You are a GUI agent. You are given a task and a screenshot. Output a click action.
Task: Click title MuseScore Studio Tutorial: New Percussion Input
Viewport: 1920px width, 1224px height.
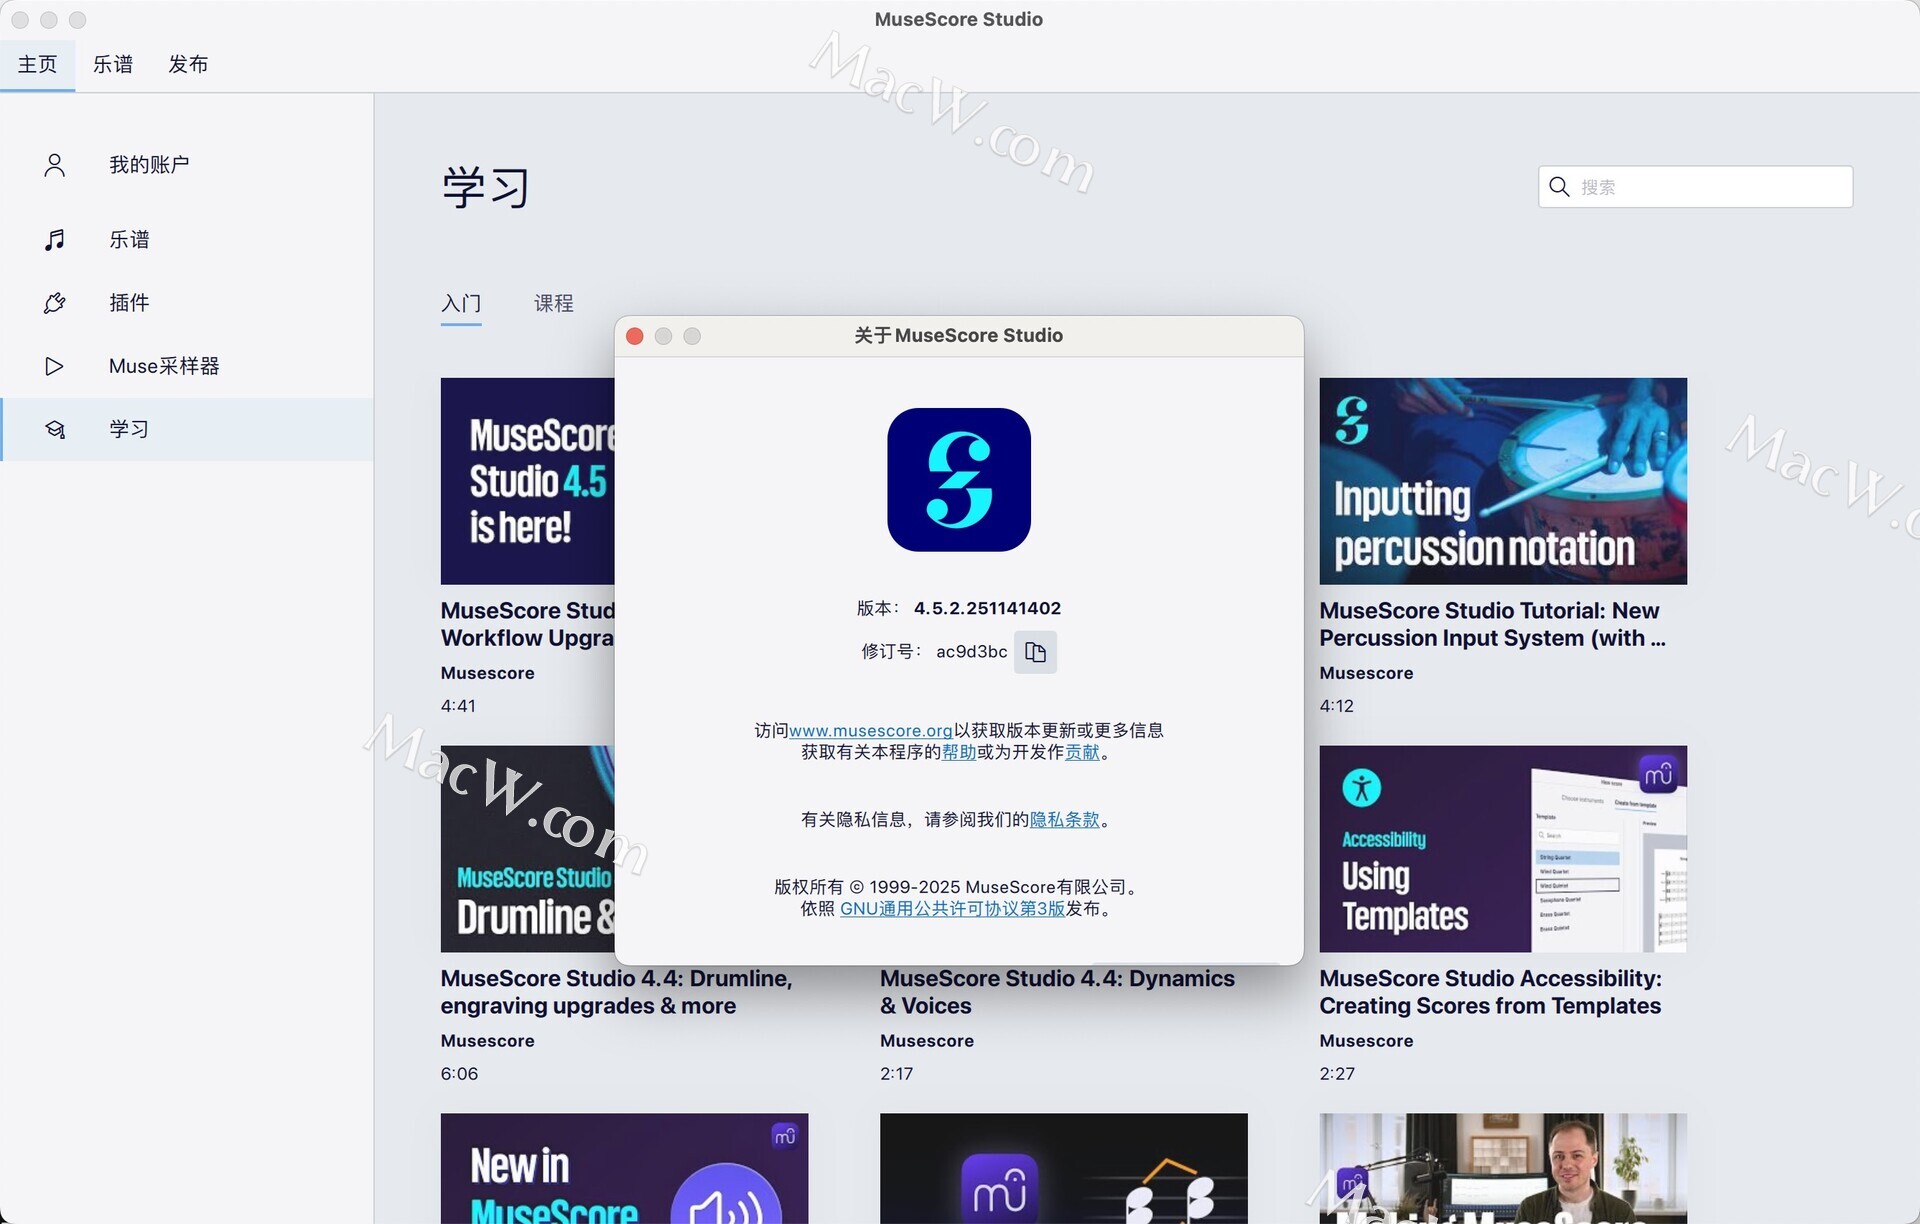1492,624
